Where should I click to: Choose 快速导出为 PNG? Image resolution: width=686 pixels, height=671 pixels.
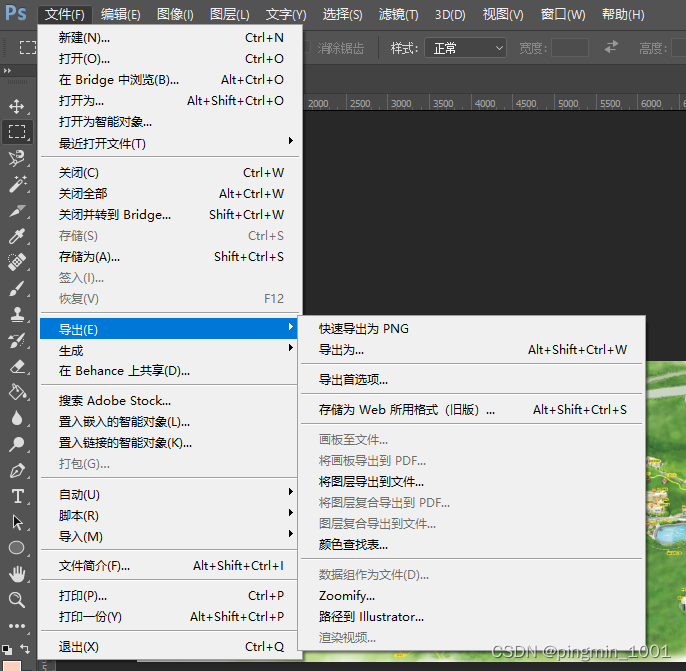click(472, 329)
